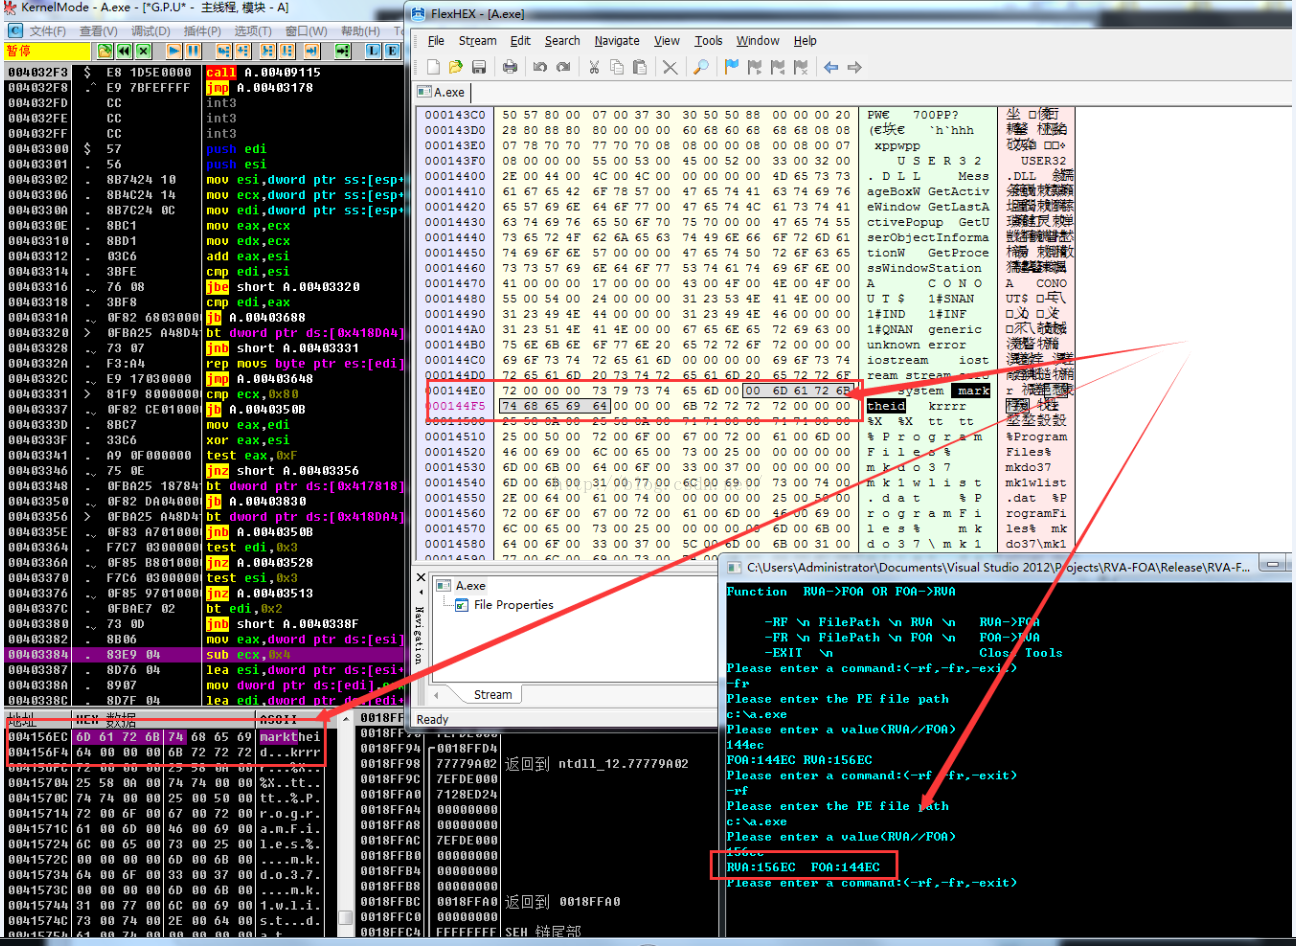Open Edit menu in FlexHEX

[x=520, y=41]
